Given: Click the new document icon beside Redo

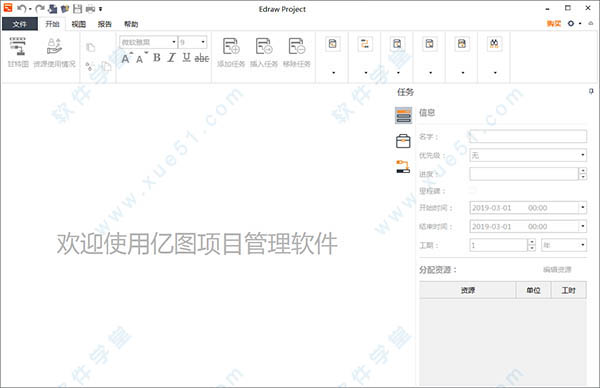Looking at the screenshot, I should pos(52,8).
